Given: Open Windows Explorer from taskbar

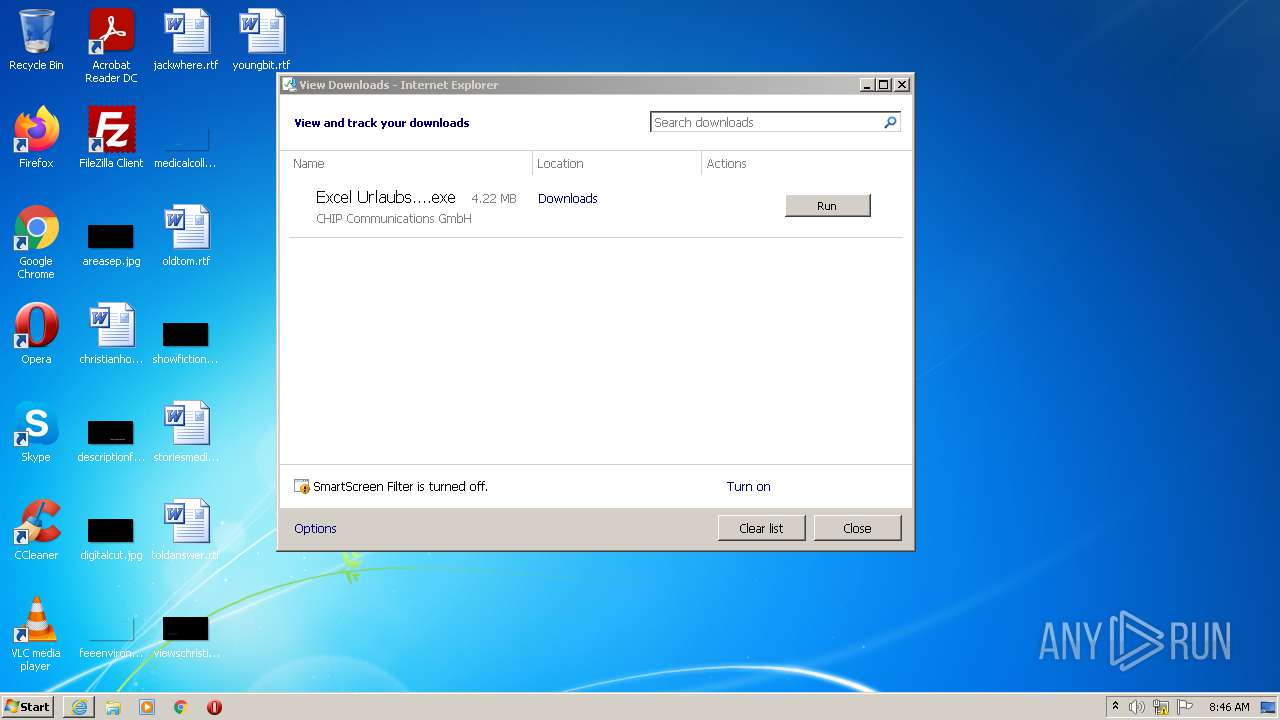Looking at the screenshot, I should click(x=113, y=707).
